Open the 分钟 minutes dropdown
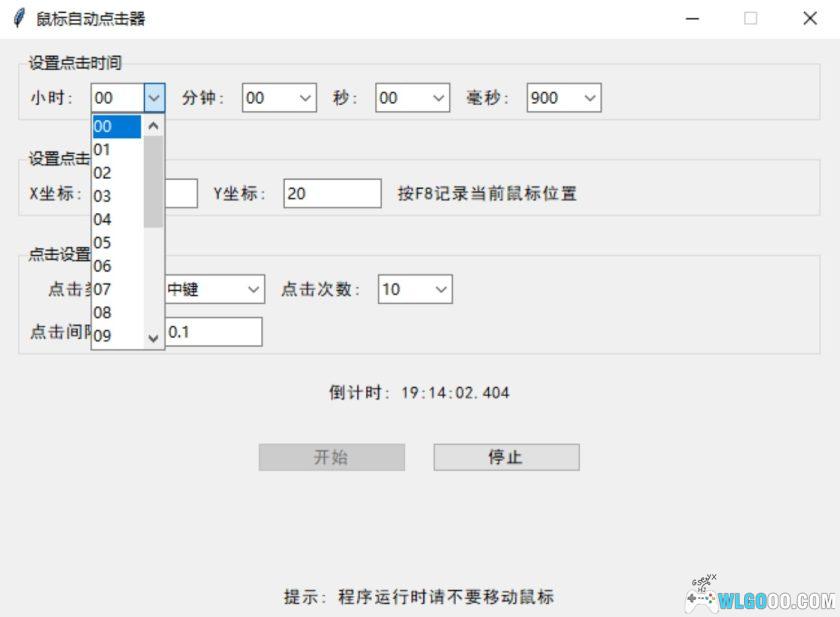The image size is (840, 617). point(304,97)
